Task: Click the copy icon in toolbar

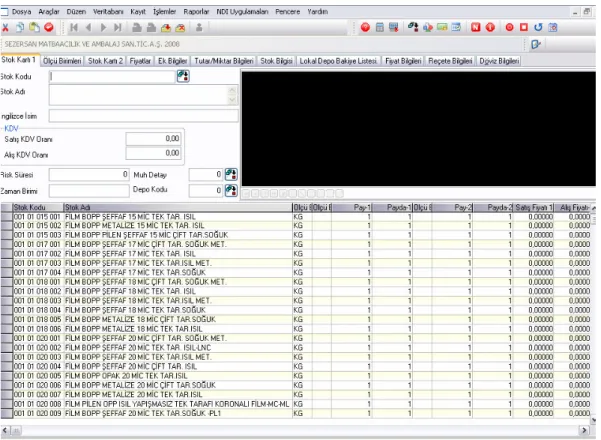Action: click(x=20, y=28)
